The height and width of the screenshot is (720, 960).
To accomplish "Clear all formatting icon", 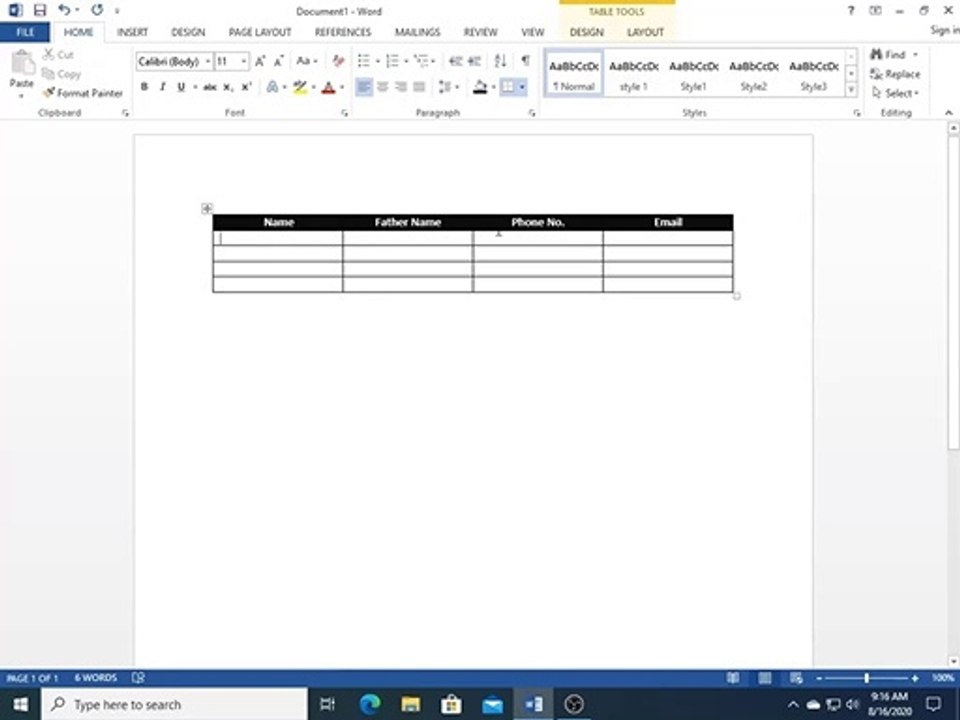I will click(338, 61).
